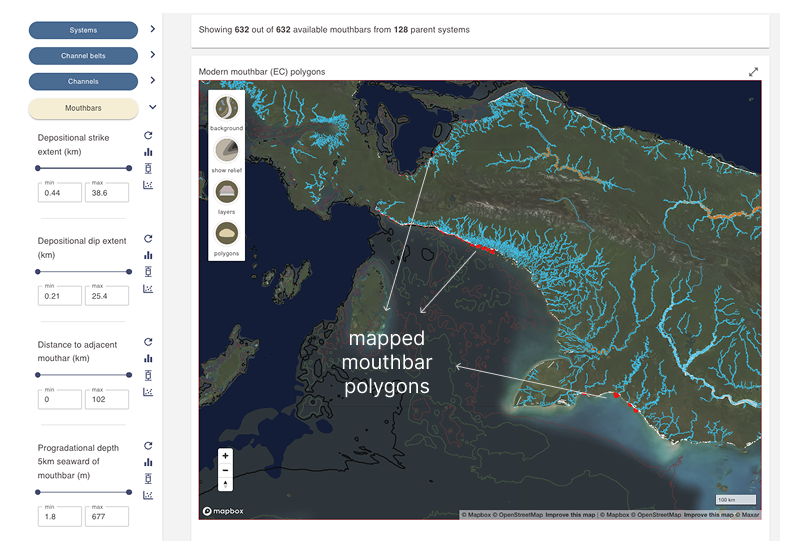800x554 pixels.
Task: Zoom out on the map
Action: click(226, 470)
